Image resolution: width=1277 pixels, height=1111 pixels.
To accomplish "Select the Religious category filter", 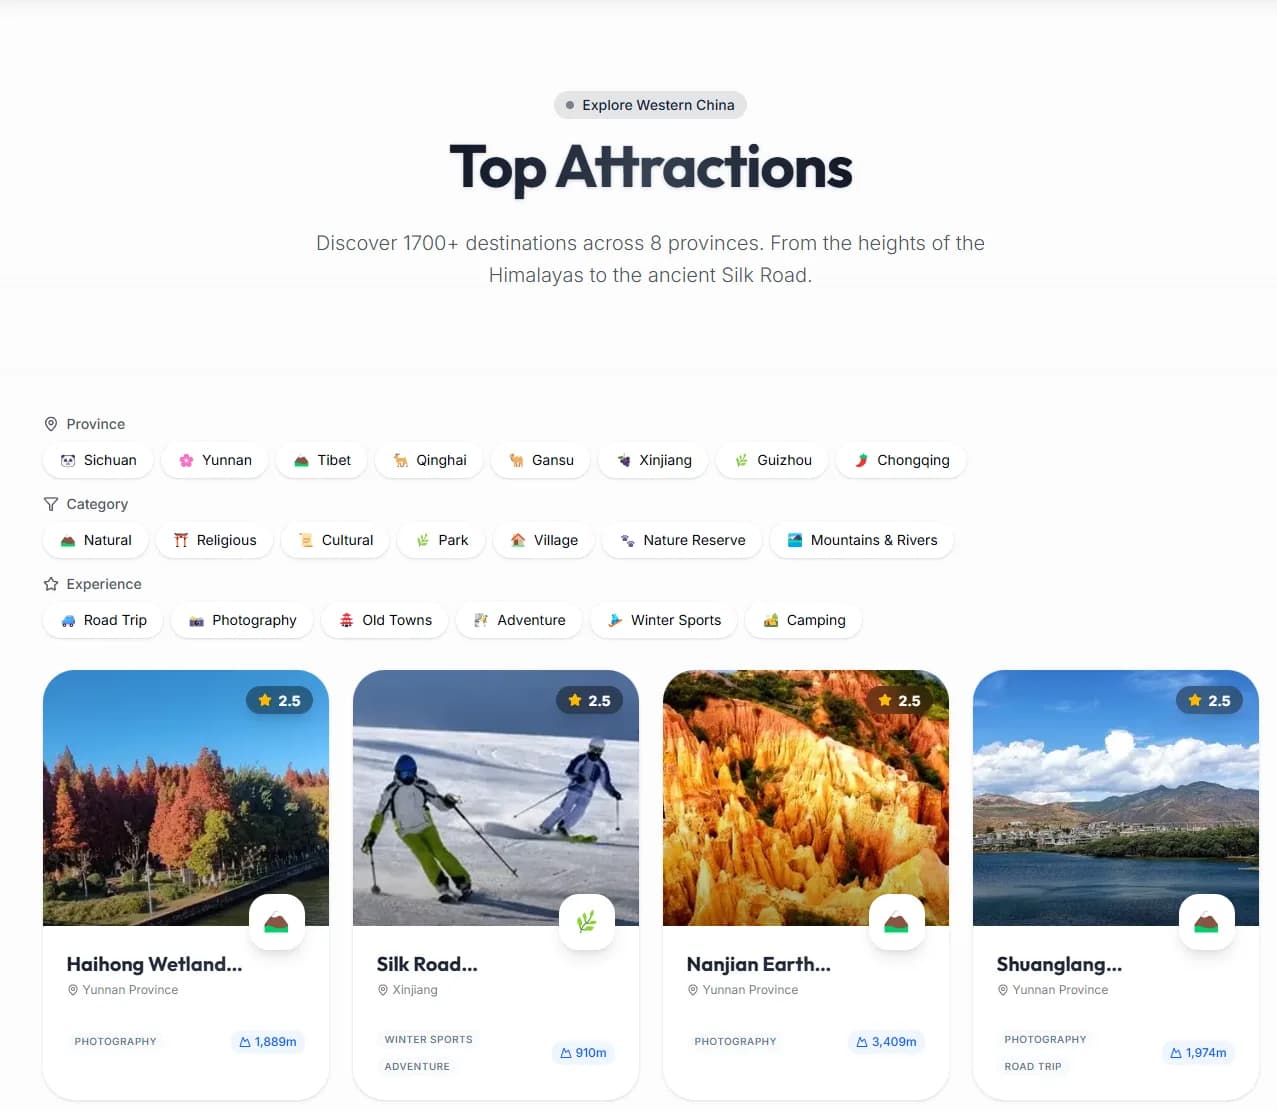I will pyautogui.click(x=215, y=540).
